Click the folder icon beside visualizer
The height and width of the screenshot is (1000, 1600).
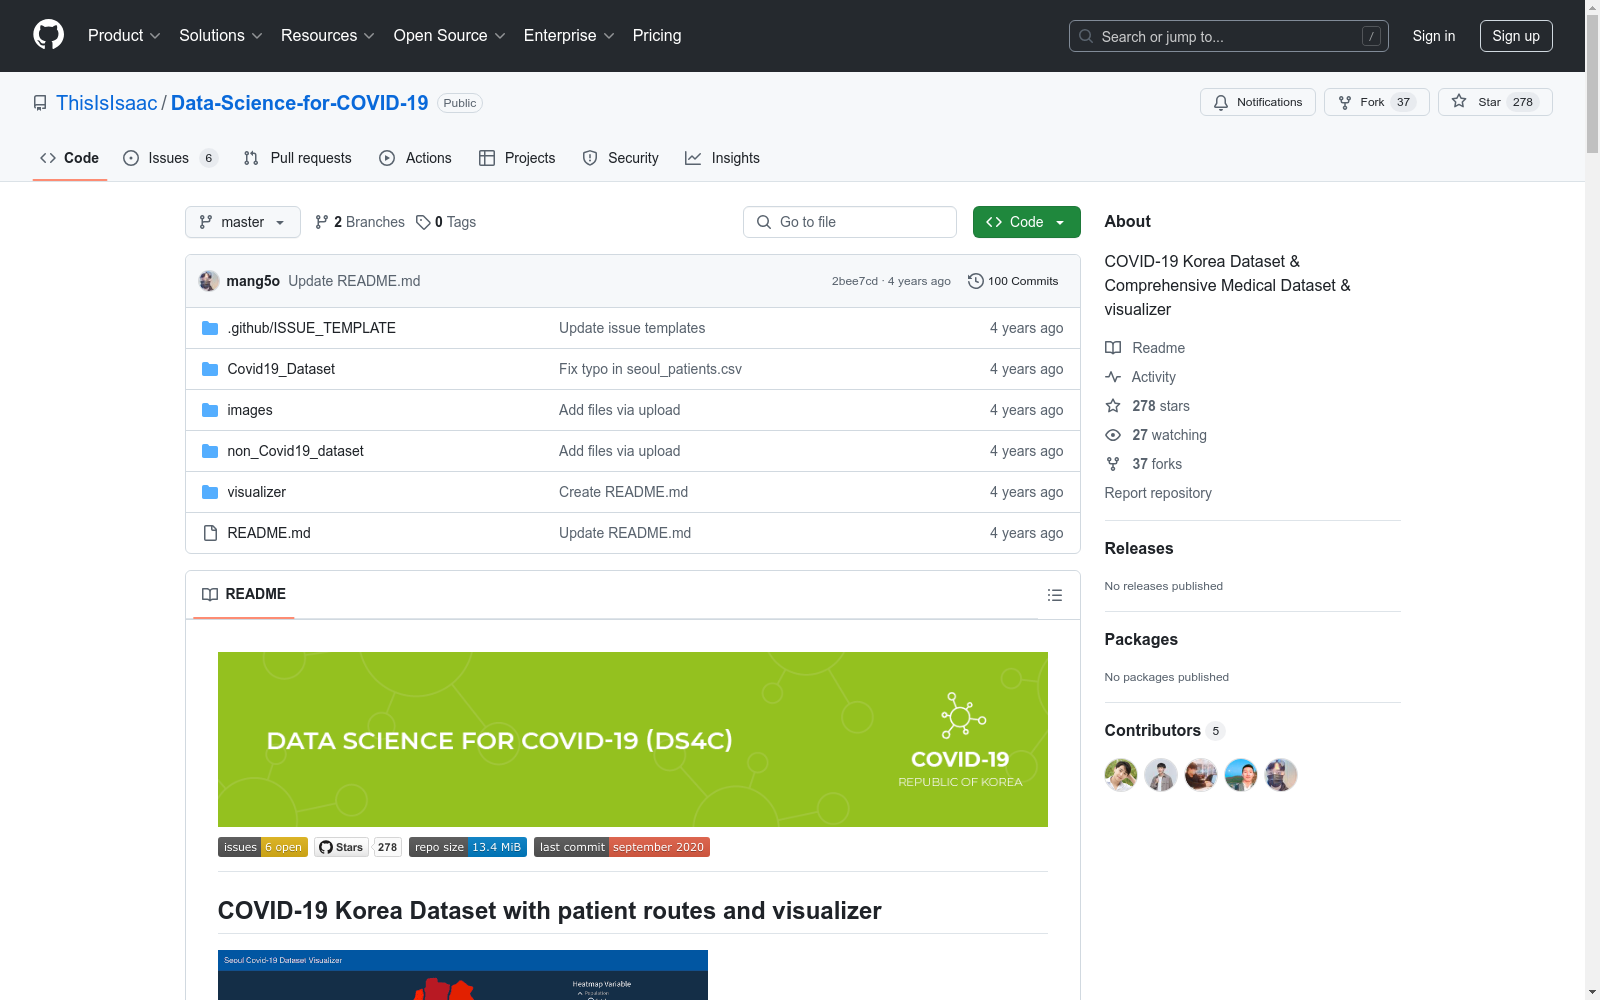click(210, 492)
